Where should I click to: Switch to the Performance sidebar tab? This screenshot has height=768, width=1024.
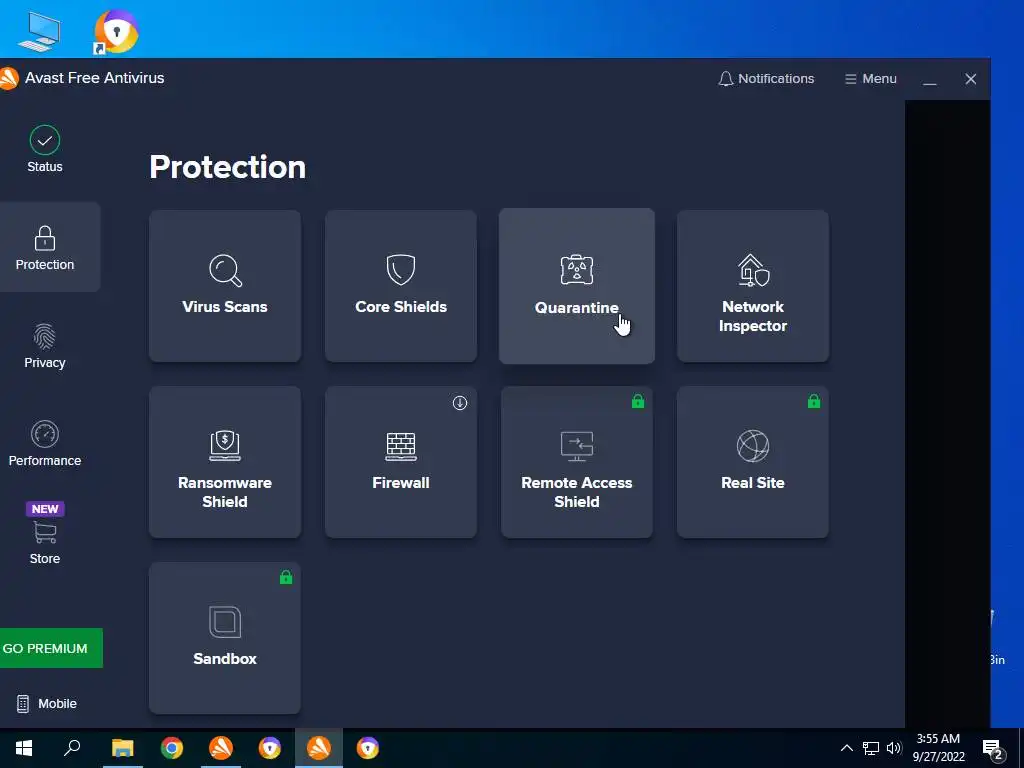click(44, 444)
